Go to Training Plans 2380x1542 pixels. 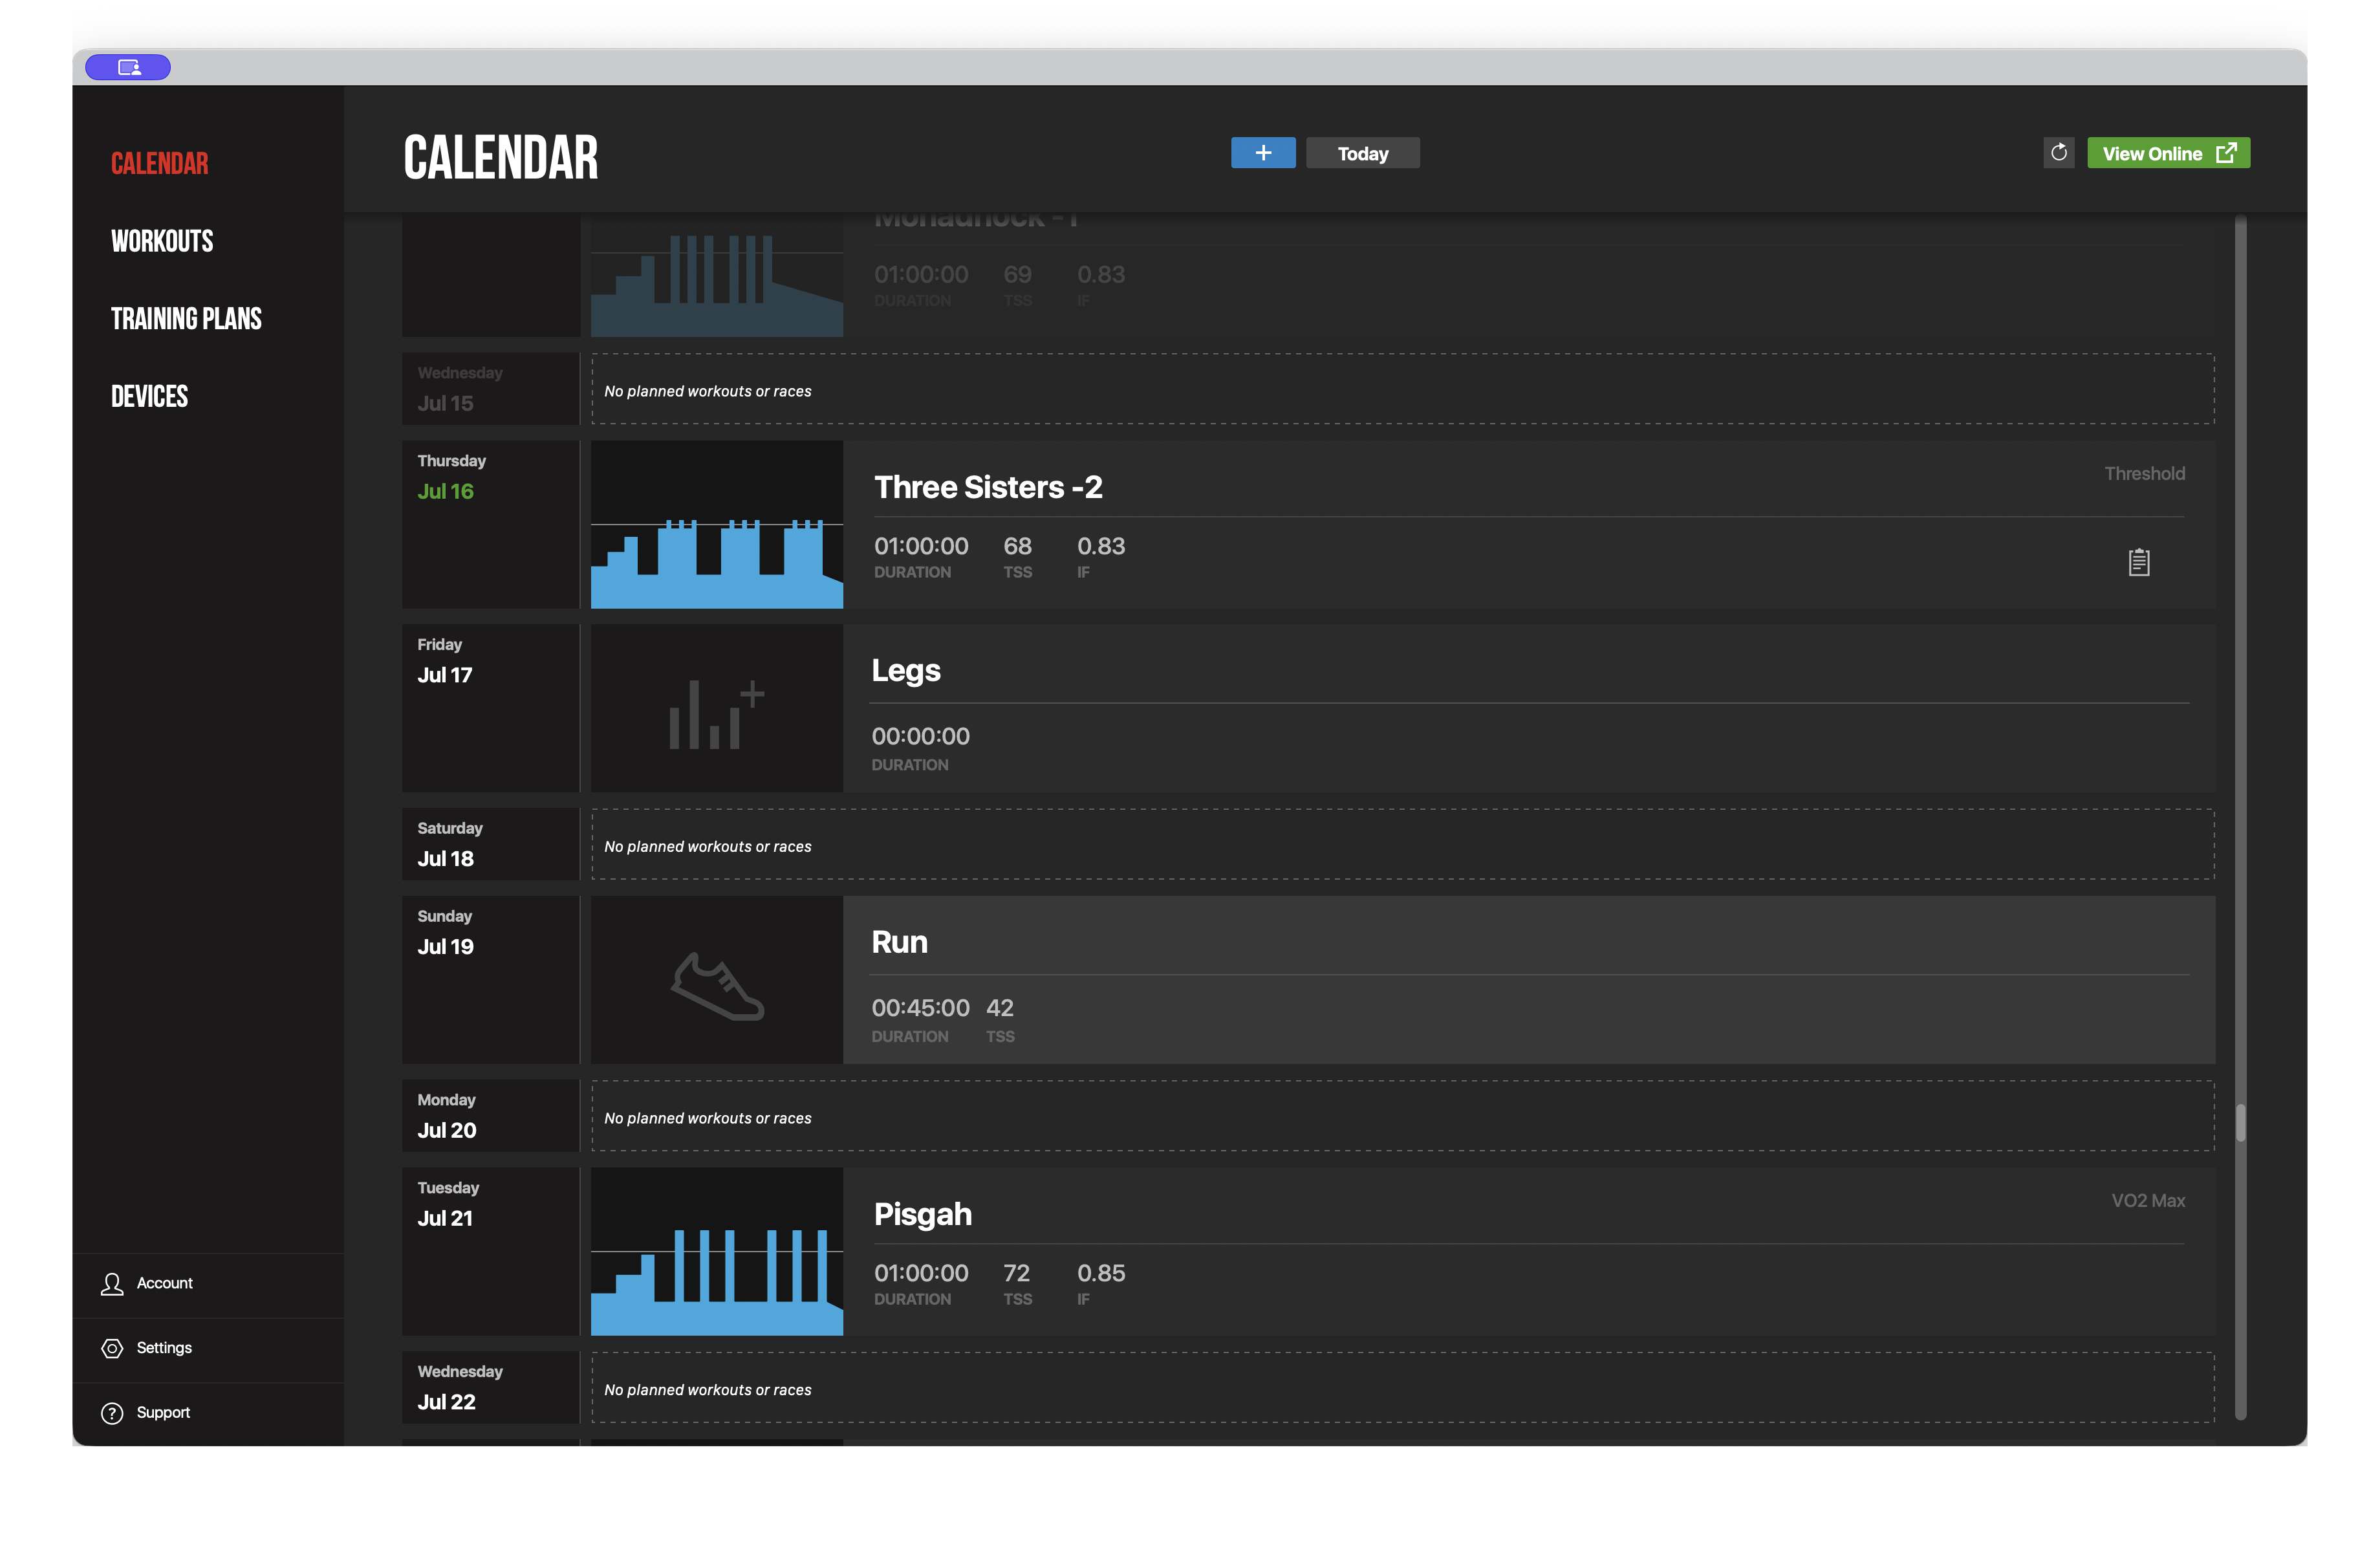coord(186,319)
